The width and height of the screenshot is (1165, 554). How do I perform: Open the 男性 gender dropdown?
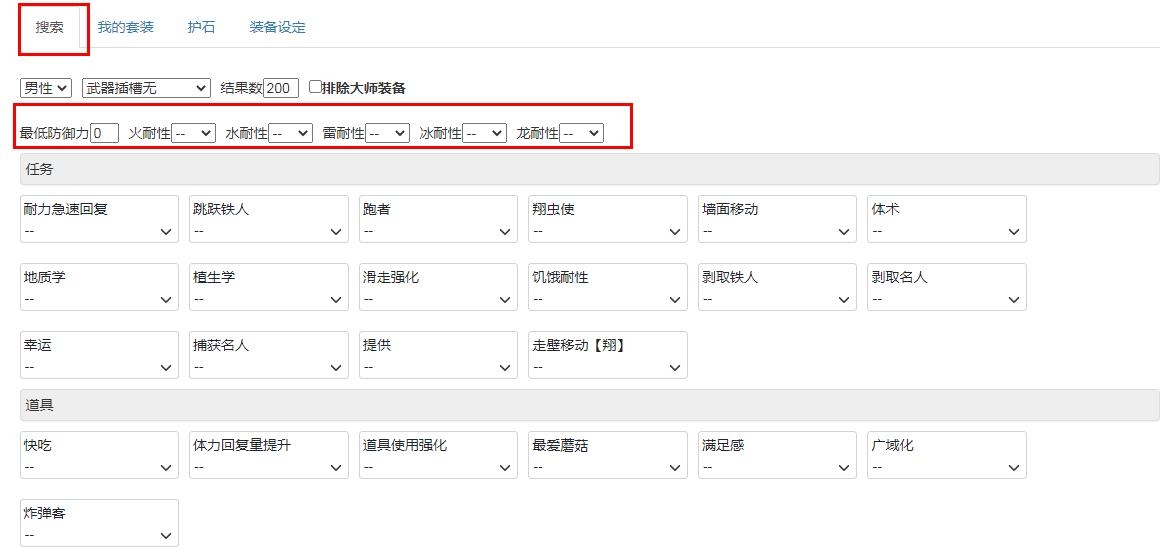click(45, 88)
